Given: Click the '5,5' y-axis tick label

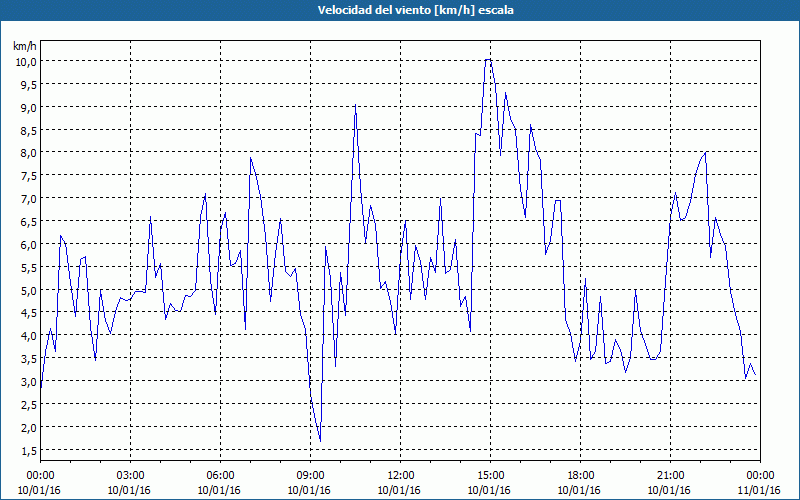Looking at the screenshot, I should point(28,267).
